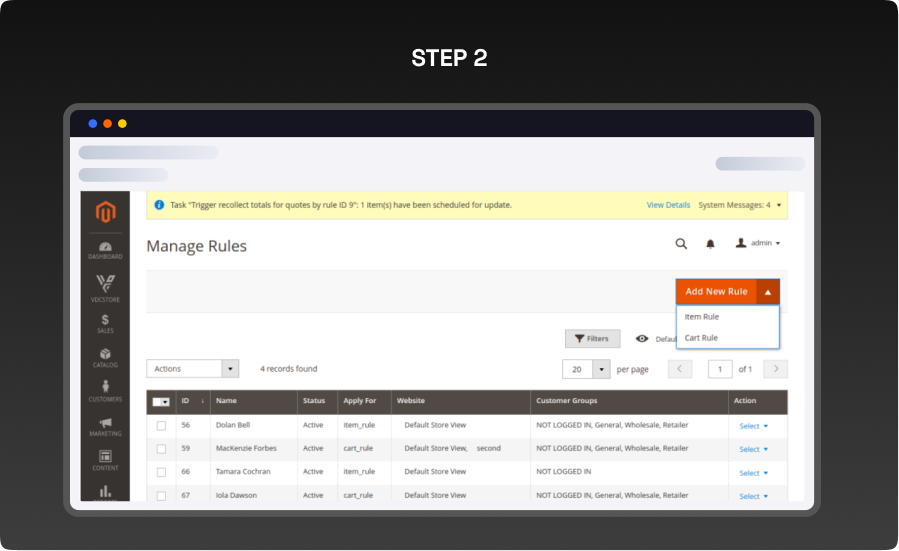Open the Catalog box icon
The width and height of the screenshot is (899, 551).
105,357
